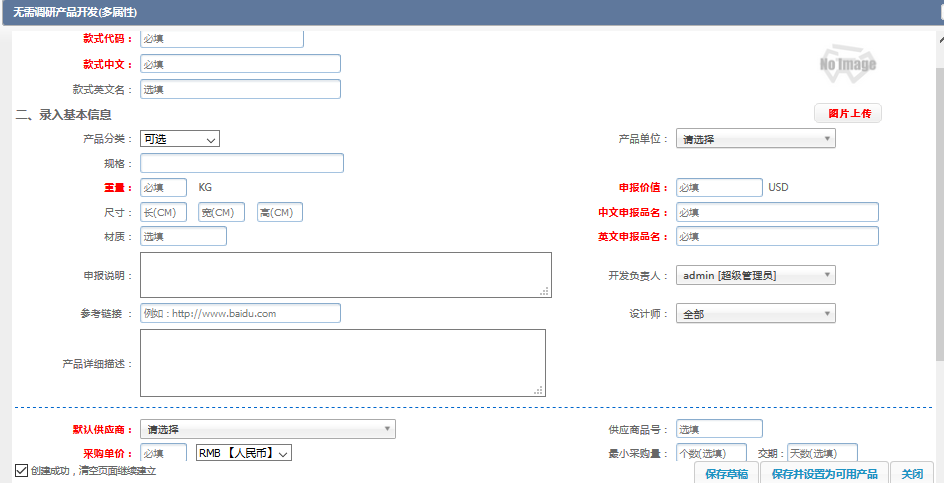Click into the 款式英文名 field

tap(240, 89)
